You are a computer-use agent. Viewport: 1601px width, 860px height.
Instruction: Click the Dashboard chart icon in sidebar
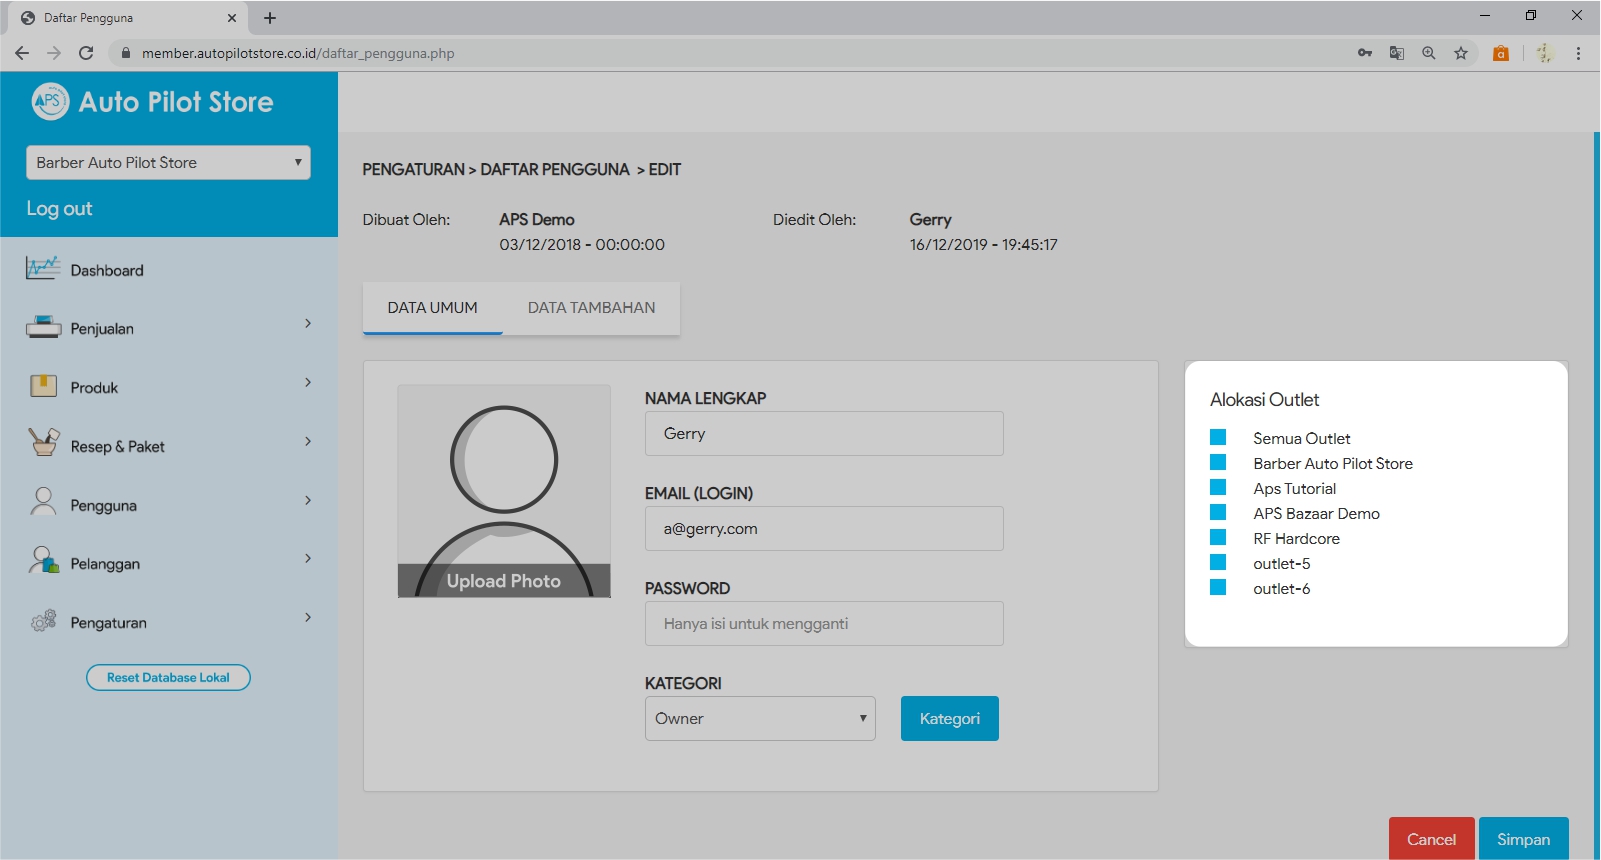tap(43, 269)
